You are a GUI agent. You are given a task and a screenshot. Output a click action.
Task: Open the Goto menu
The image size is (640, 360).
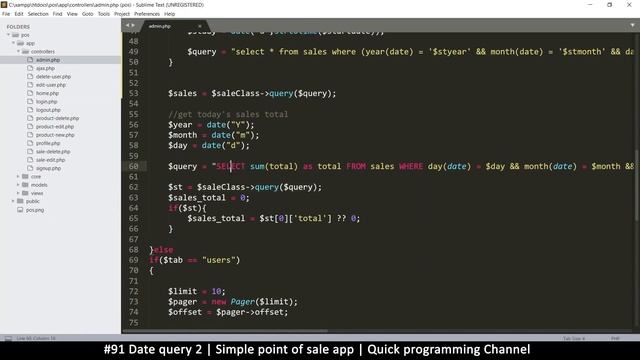(87, 14)
